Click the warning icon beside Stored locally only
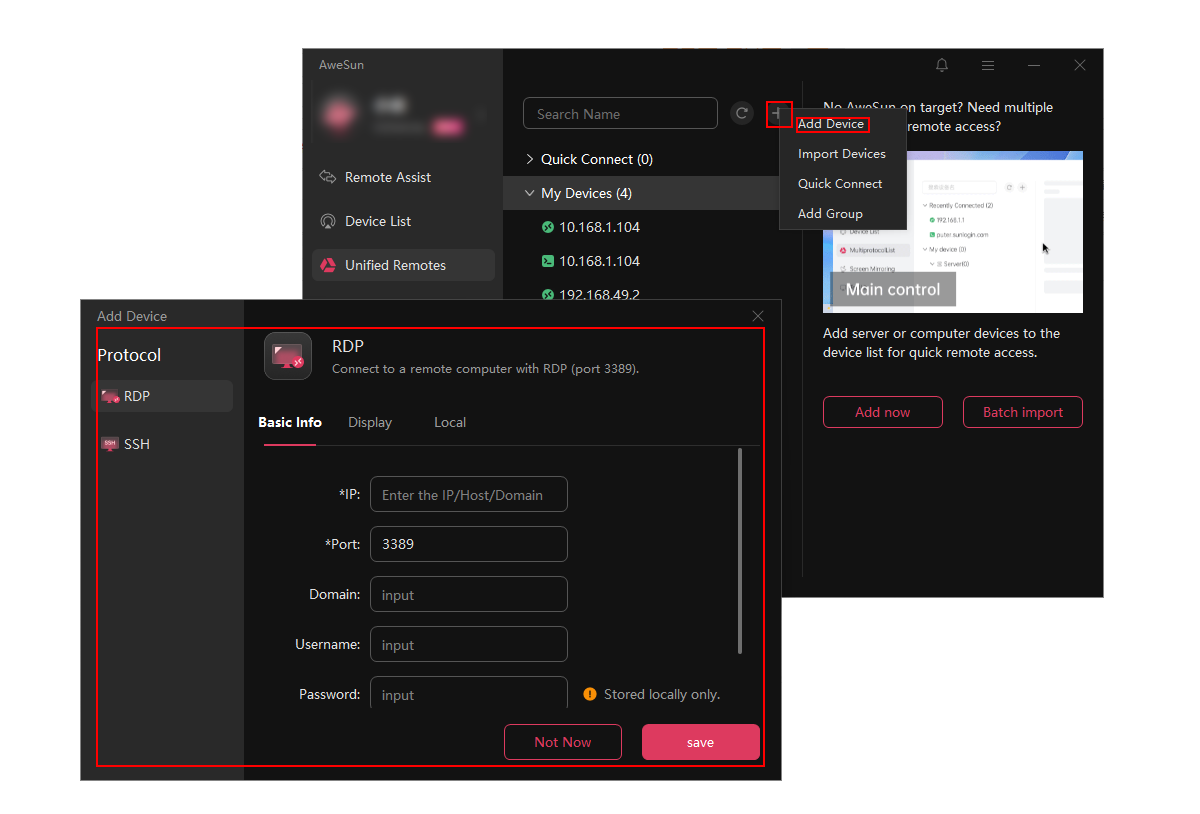Image resolution: width=1200 pixels, height=814 pixels. [590, 694]
